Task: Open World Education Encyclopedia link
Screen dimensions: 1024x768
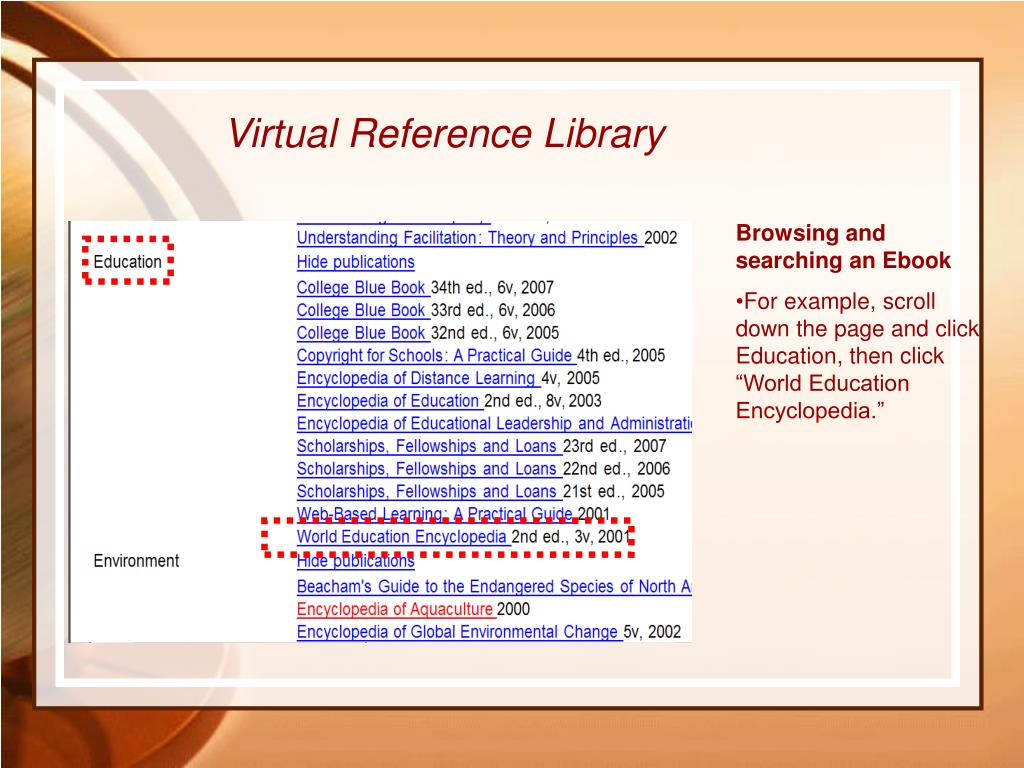Action: pyautogui.click(x=402, y=537)
